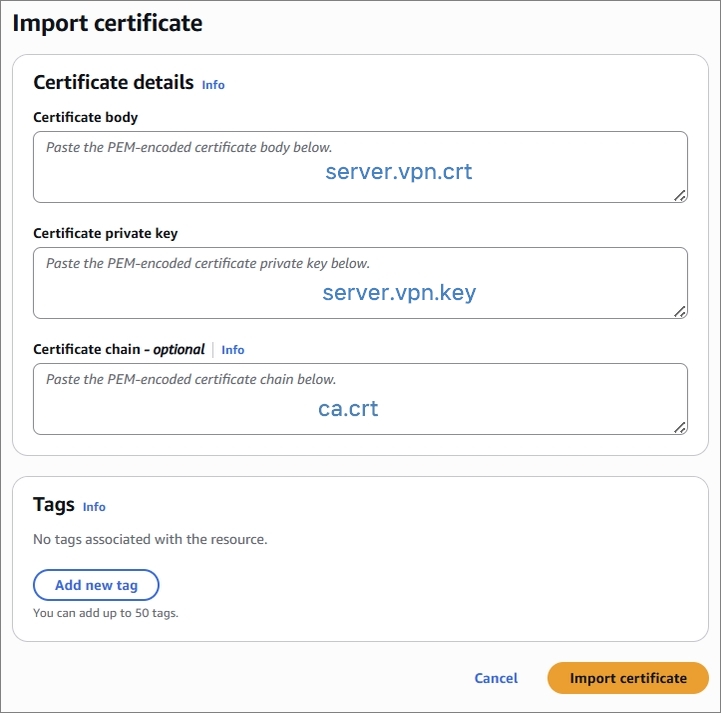Select the Import certificate page heading
The height and width of the screenshot is (713, 721).
(x=107, y=23)
